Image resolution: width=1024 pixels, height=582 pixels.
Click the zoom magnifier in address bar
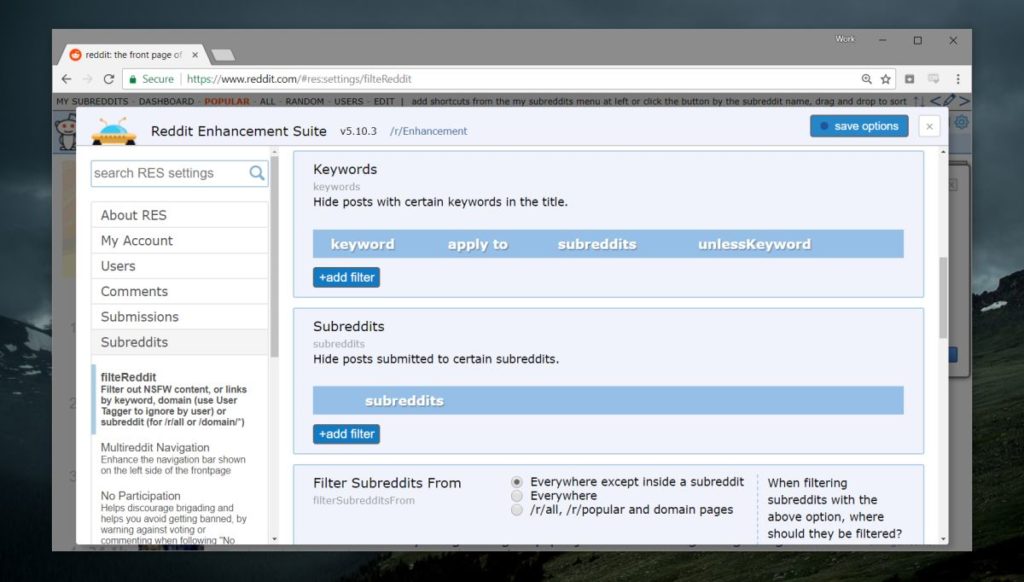tap(867, 79)
